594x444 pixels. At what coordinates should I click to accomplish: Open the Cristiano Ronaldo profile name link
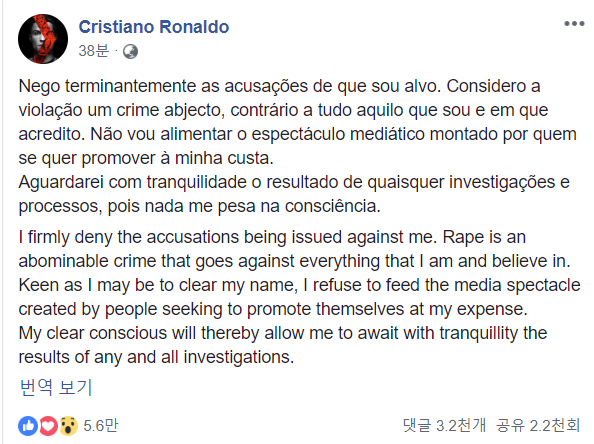pyautogui.click(x=154, y=27)
